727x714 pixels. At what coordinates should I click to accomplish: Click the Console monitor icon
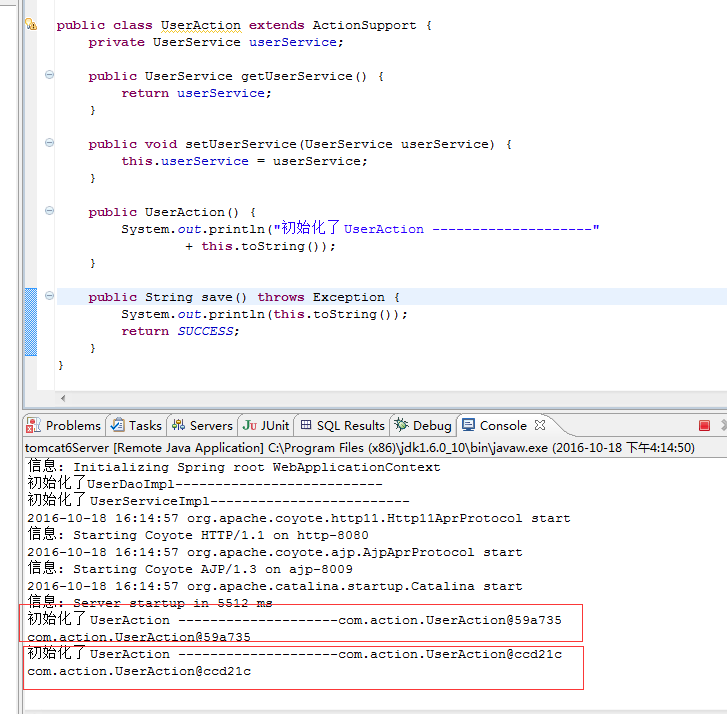pyautogui.click(x=468, y=425)
